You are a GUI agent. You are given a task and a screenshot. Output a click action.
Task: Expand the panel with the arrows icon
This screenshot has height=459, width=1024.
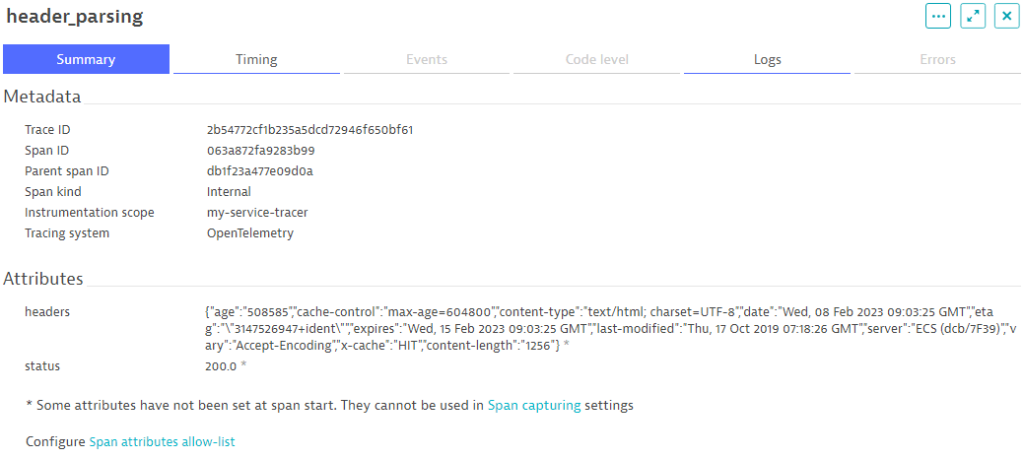(x=973, y=16)
